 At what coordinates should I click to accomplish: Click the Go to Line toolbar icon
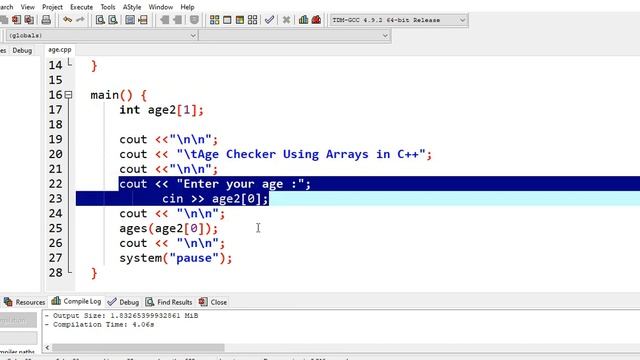point(143,20)
